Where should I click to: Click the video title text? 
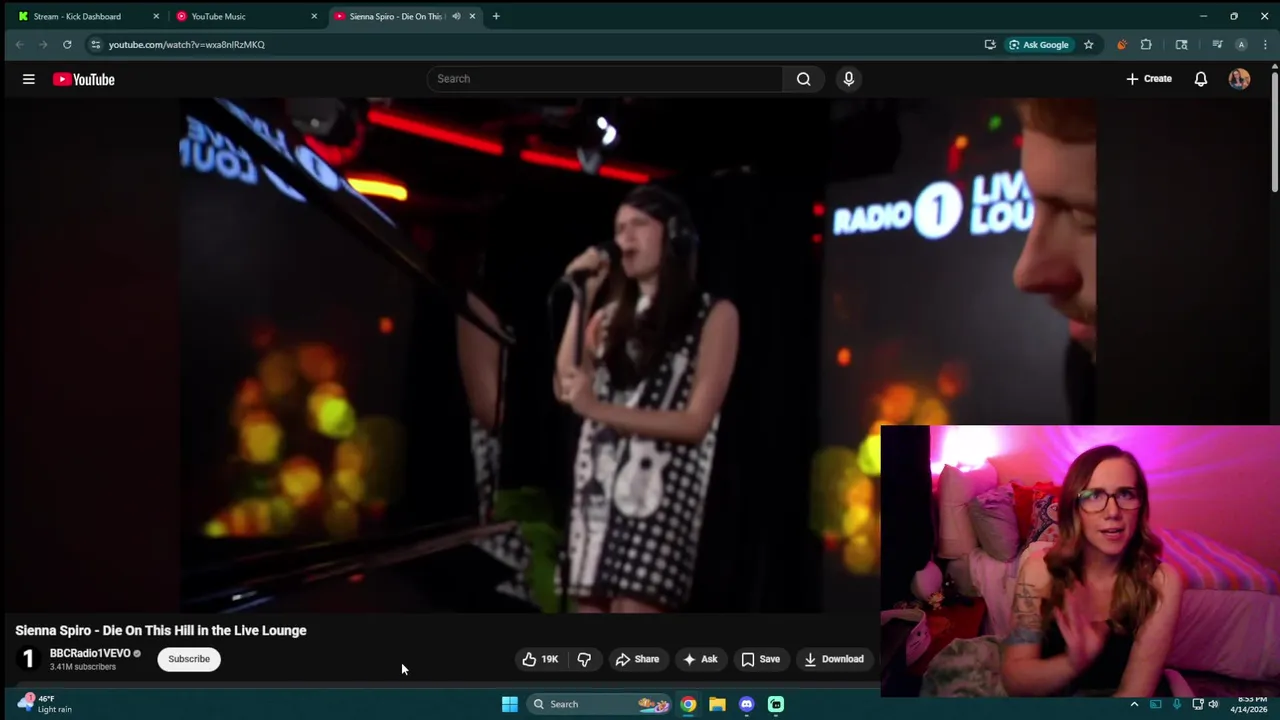(x=161, y=630)
